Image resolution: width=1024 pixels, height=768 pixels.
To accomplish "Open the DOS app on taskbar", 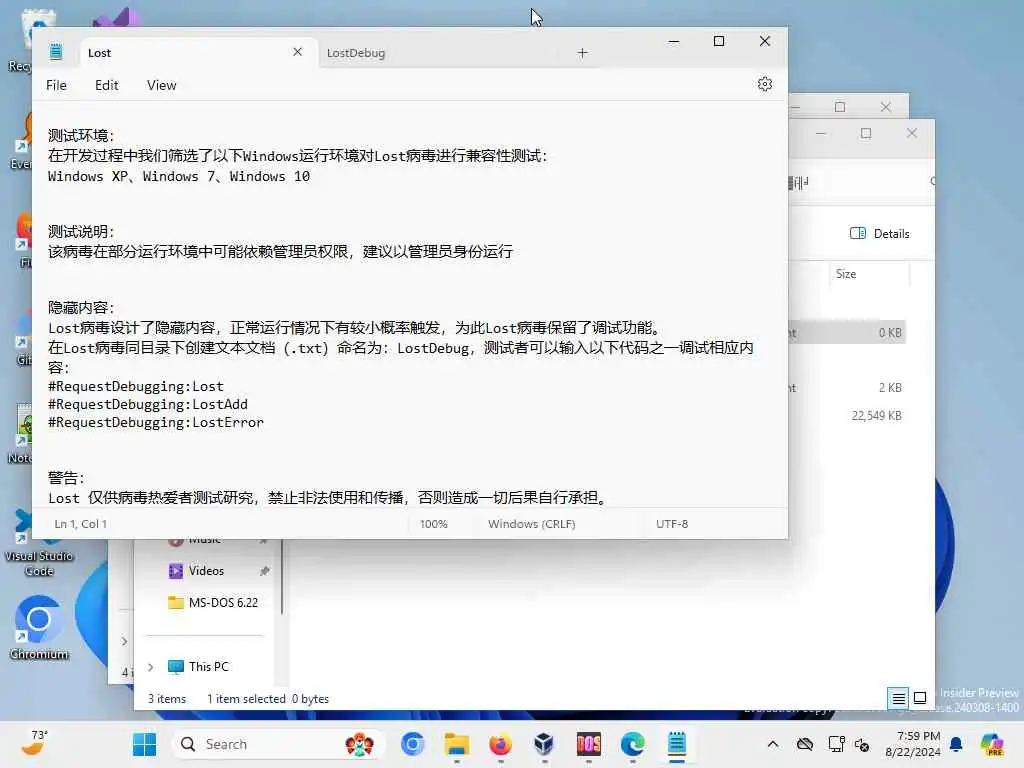I will pos(588,744).
